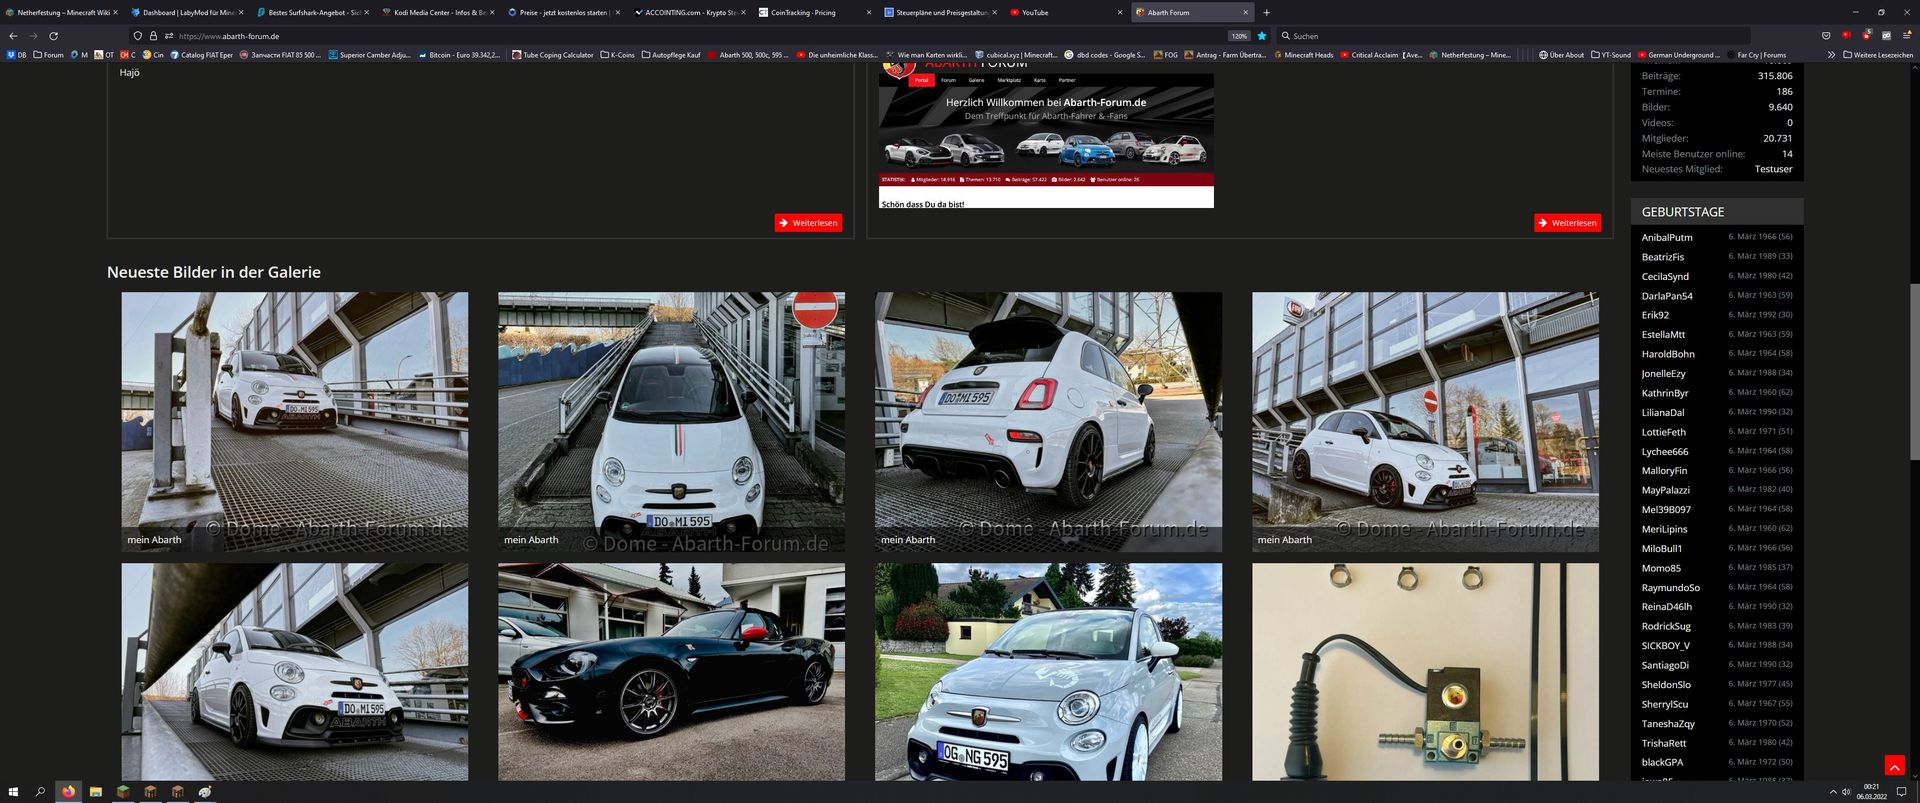This screenshot has width=1920, height=803.
Task: Open File Explorer from the taskbar
Action: point(95,792)
